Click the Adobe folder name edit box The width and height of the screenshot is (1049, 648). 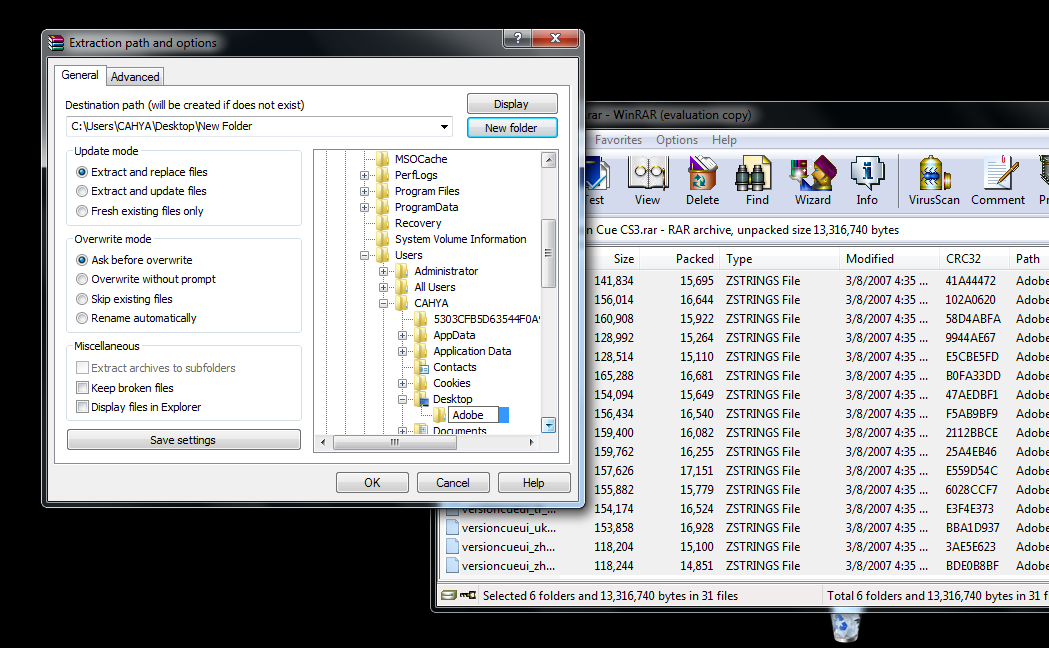[472, 415]
